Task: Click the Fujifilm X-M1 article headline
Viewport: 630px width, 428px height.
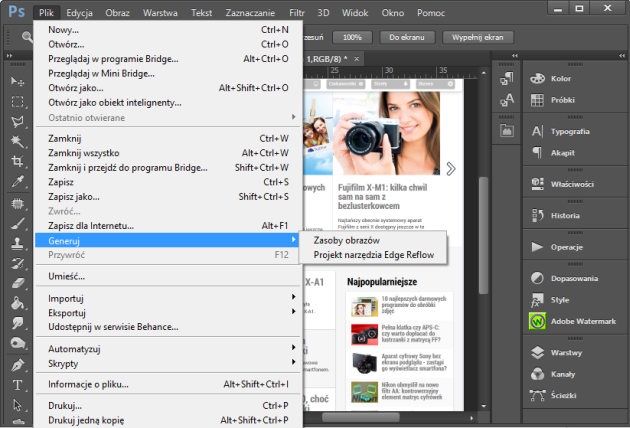Action: click(382, 197)
